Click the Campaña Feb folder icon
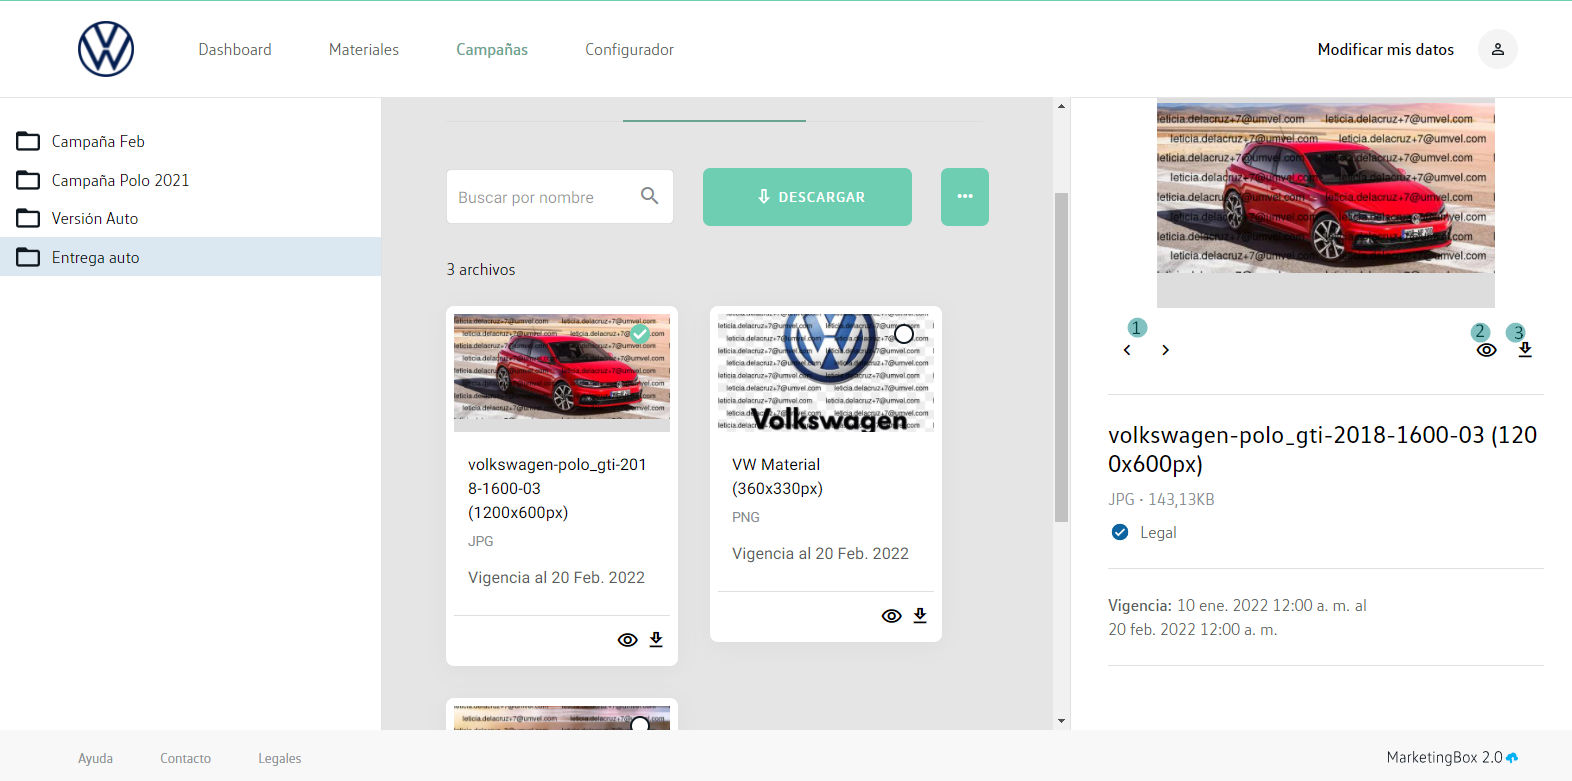 click(x=28, y=141)
